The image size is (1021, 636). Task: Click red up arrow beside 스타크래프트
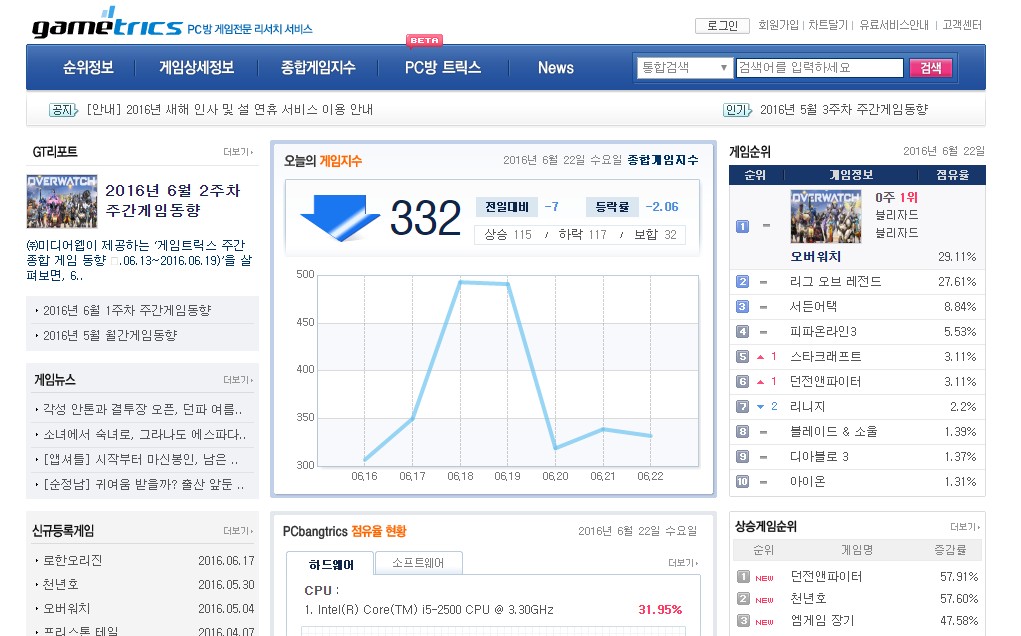(760, 357)
